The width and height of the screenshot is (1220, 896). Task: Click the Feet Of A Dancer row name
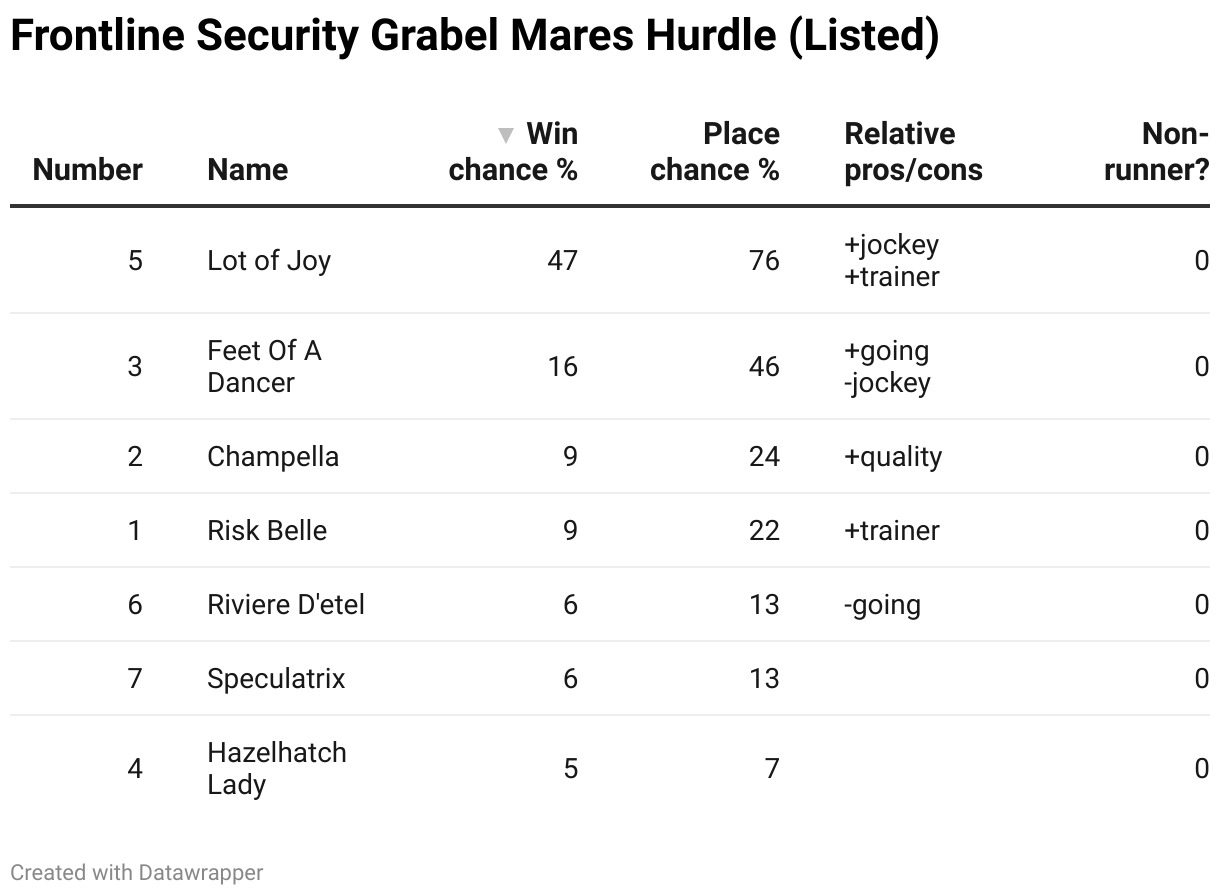pyautogui.click(x=264, y=366)
